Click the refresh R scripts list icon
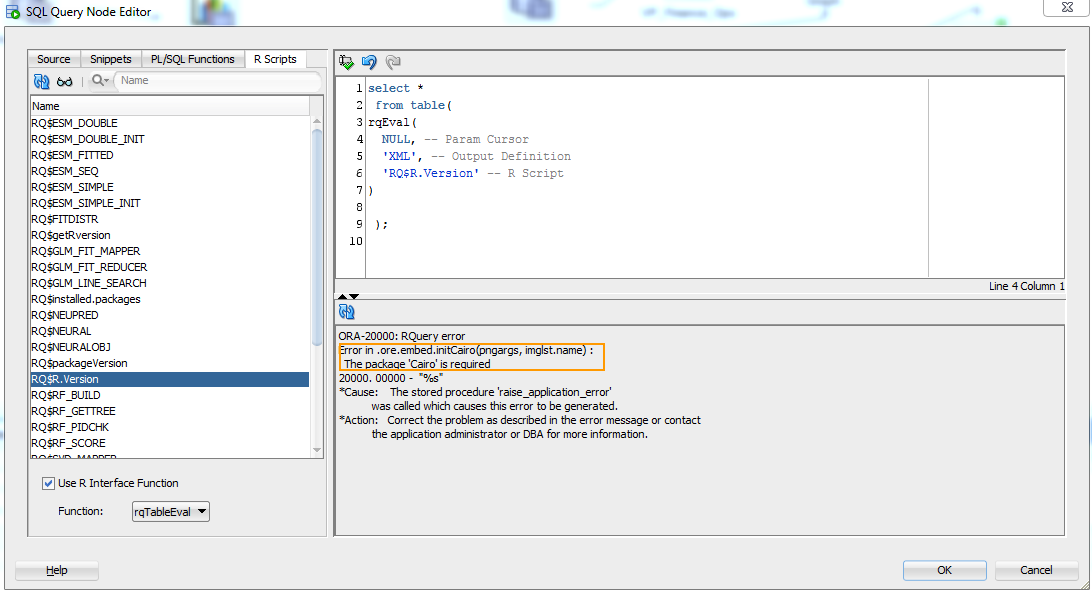Viewport: 1092px width, 590px height. coord(41,81)
